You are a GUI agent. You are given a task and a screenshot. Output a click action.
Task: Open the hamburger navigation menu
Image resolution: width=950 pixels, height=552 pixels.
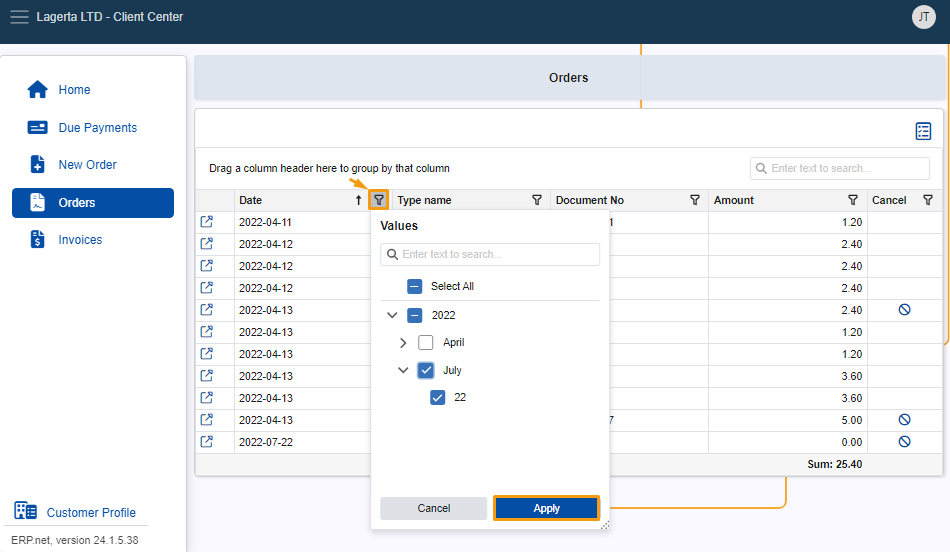point(19,17)
